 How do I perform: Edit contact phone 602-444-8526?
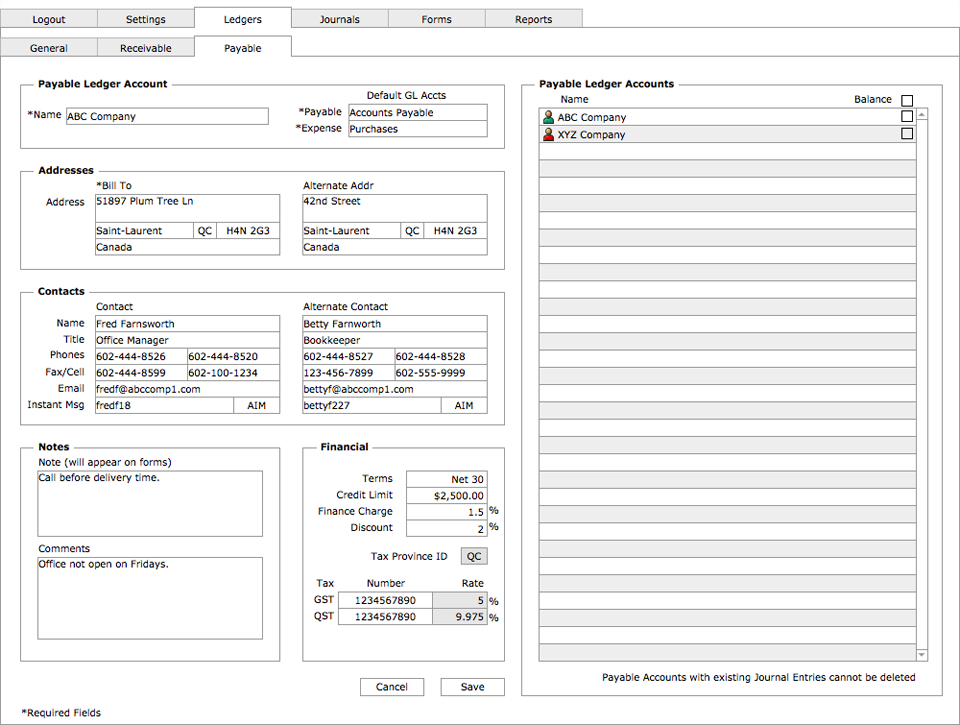[x=141, y=356]
